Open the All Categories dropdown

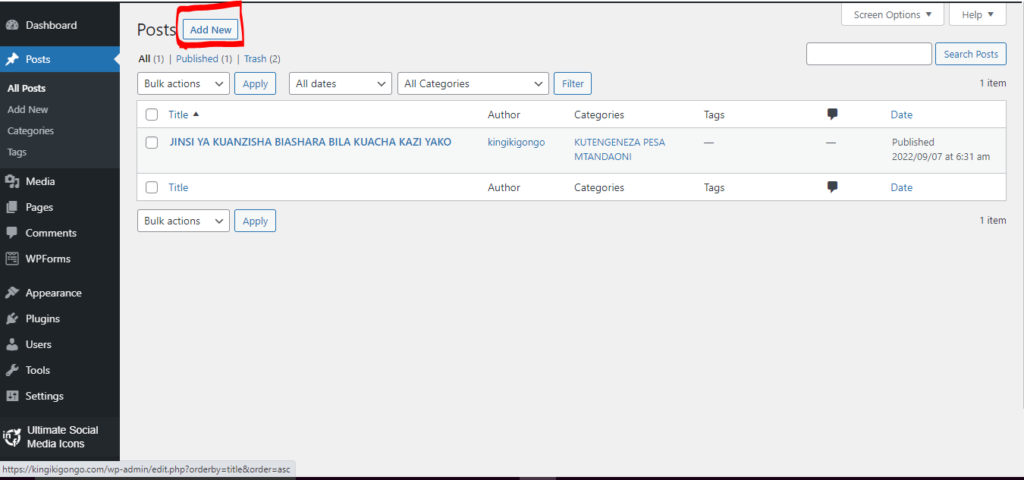(473, 84)
